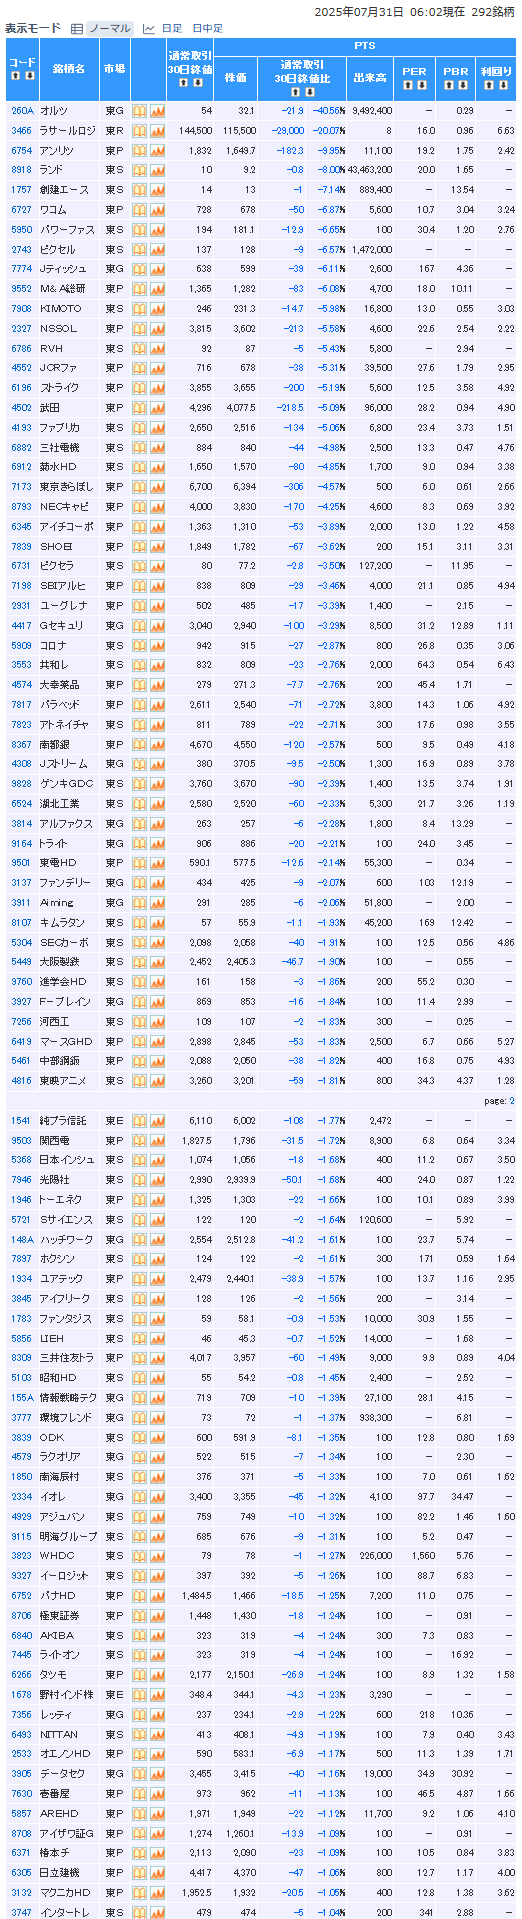Open stock code 3132 link

tap(22, 1893)
